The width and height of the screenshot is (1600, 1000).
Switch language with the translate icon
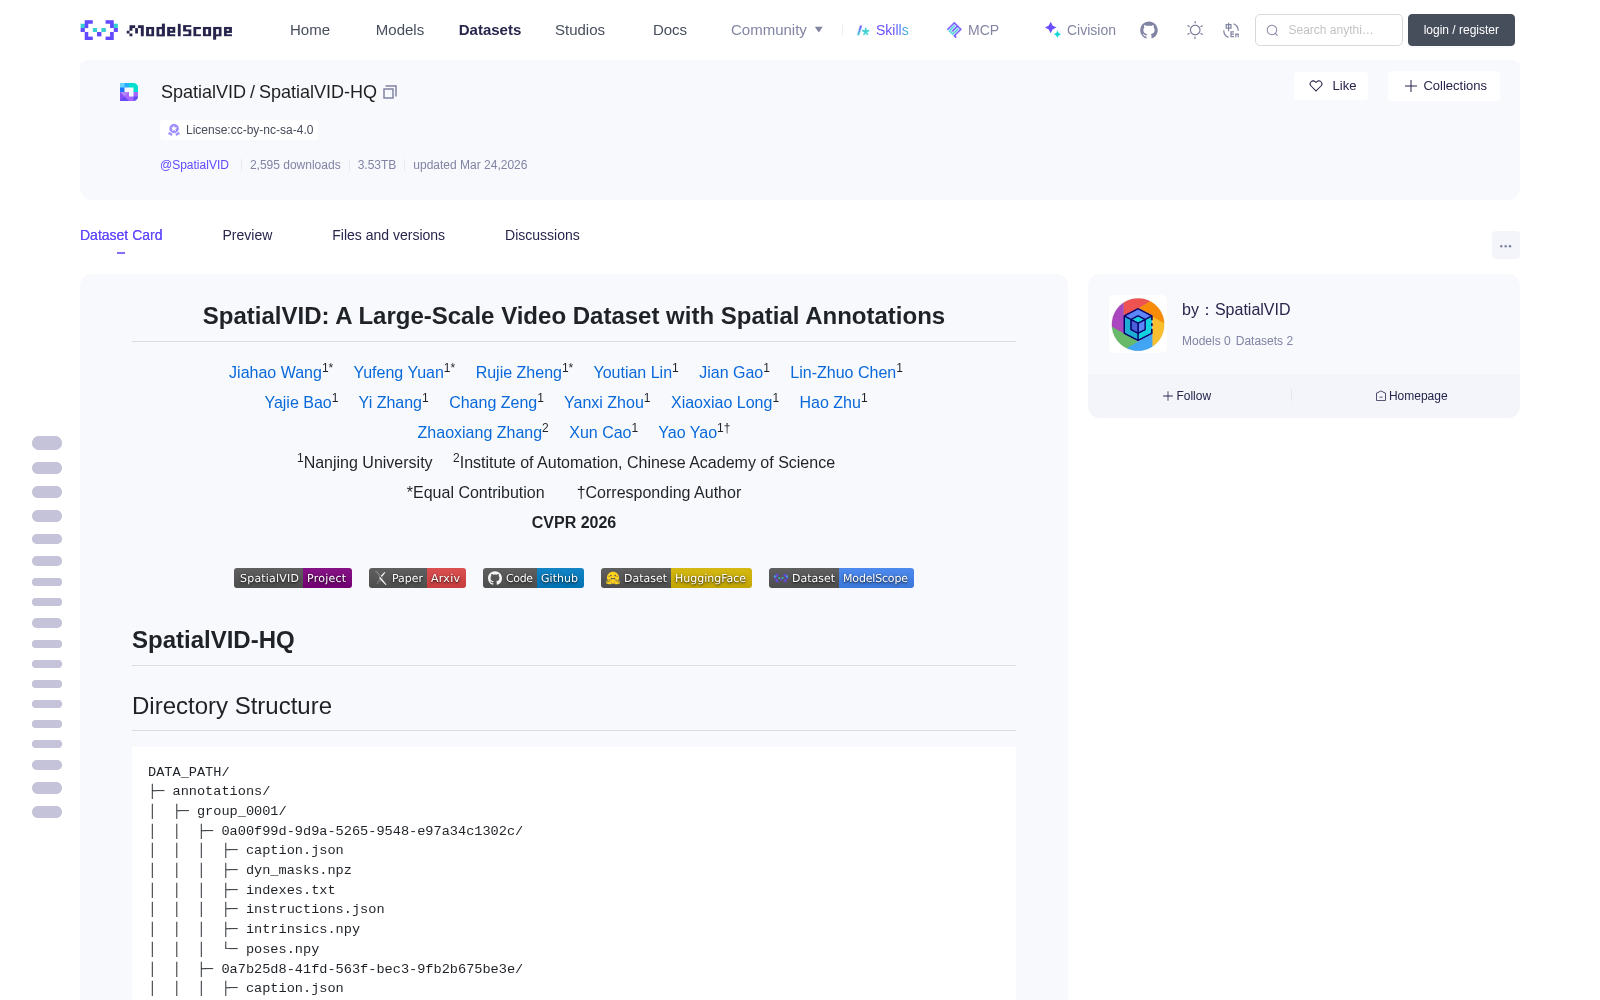1231,30
